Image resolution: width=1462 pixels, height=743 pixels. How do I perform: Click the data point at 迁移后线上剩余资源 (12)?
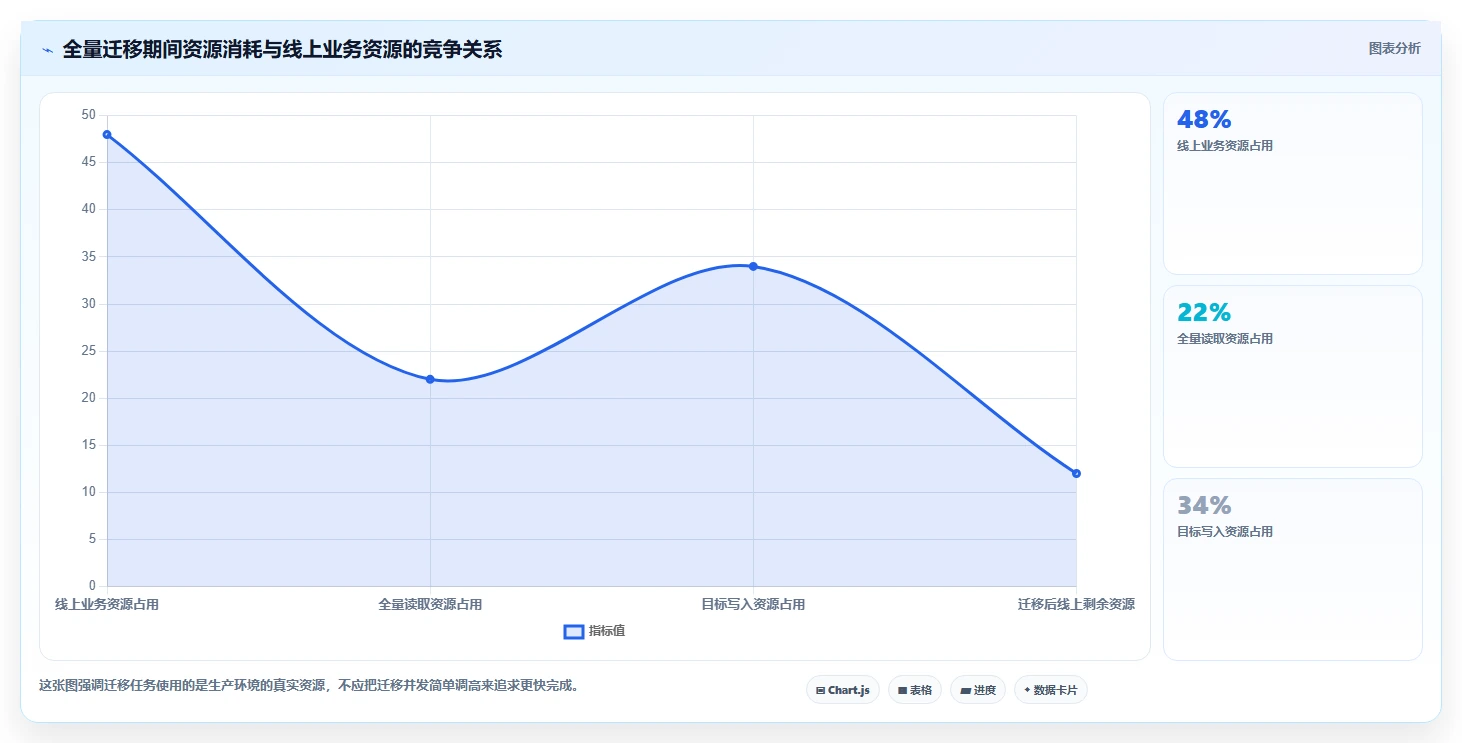pos(1076,473)
